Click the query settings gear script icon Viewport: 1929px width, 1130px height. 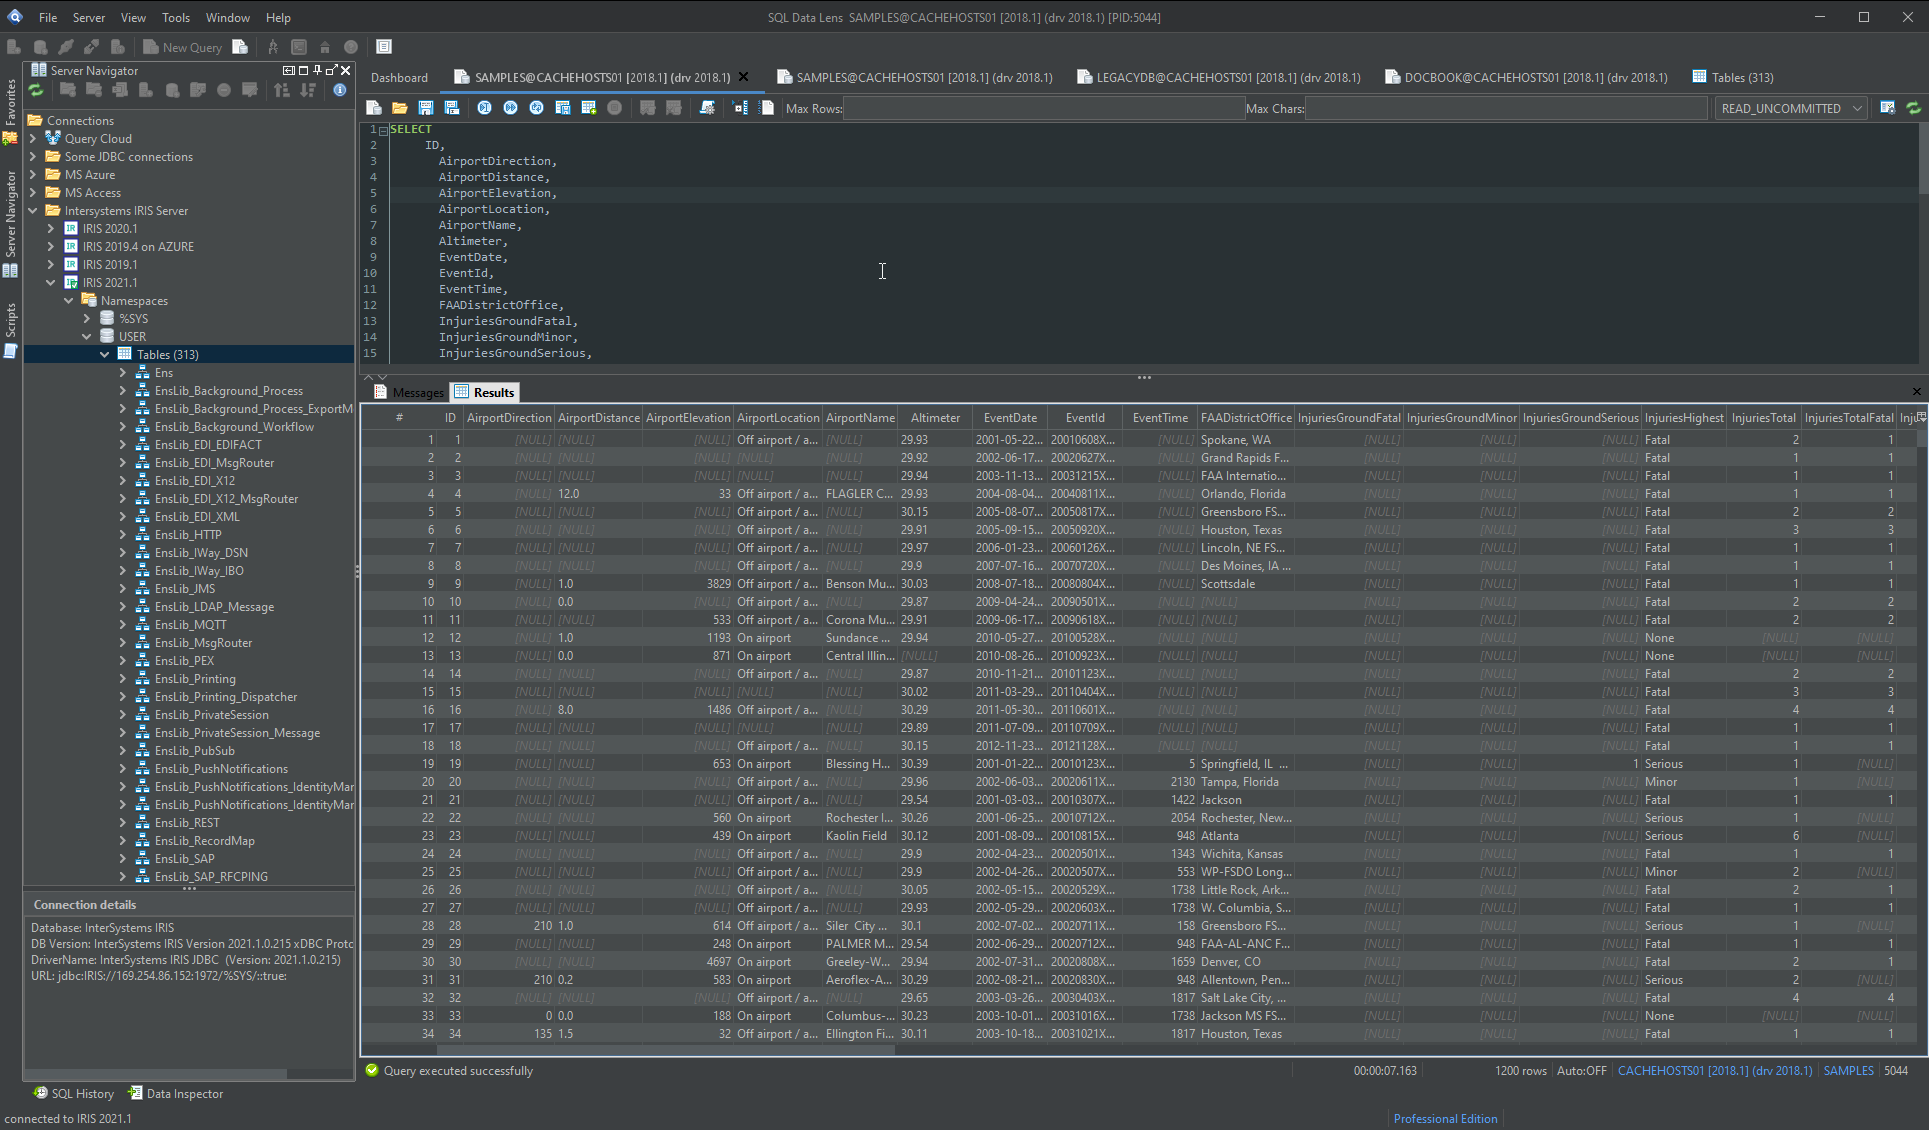click(707, 108)
